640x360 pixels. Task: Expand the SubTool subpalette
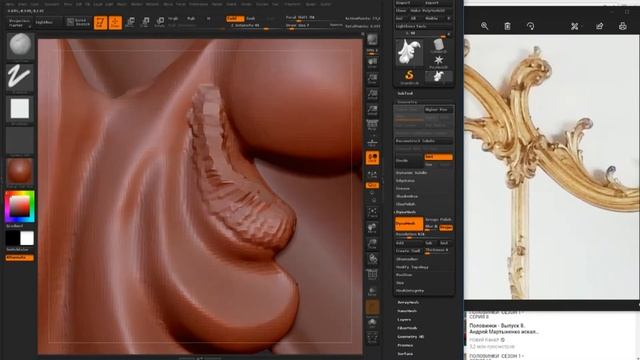[405, 93]
